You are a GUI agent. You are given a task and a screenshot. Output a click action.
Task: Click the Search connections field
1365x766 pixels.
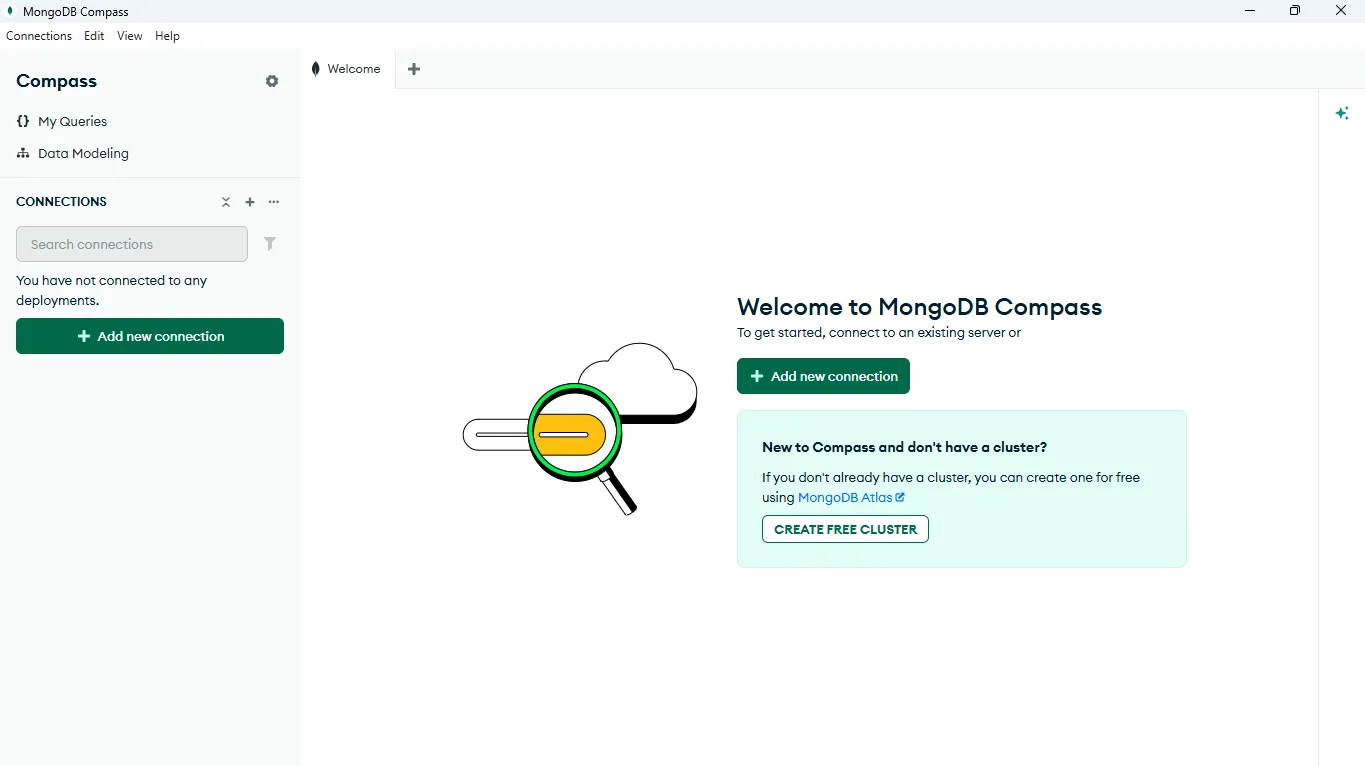point(131,244)
